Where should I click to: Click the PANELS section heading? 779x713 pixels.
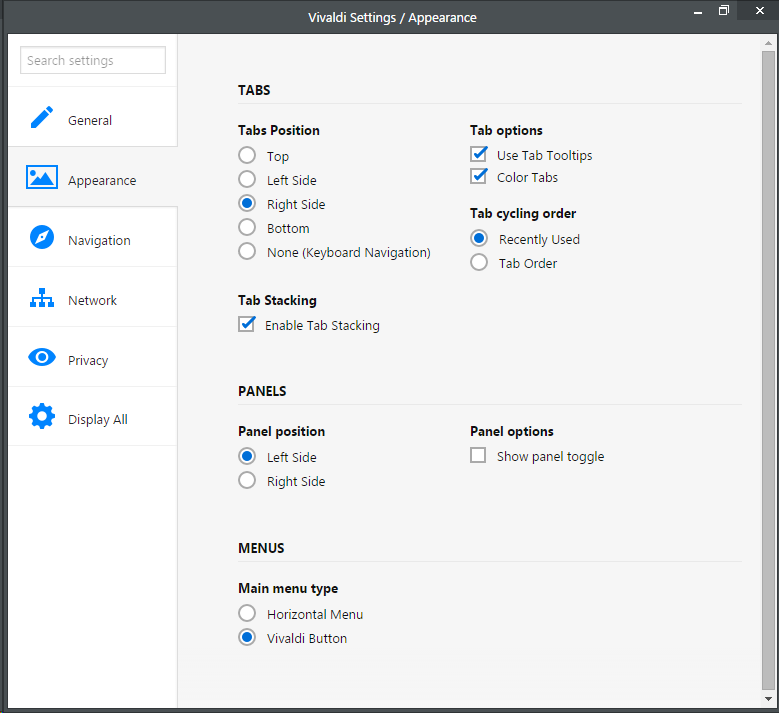coord(262,392)
